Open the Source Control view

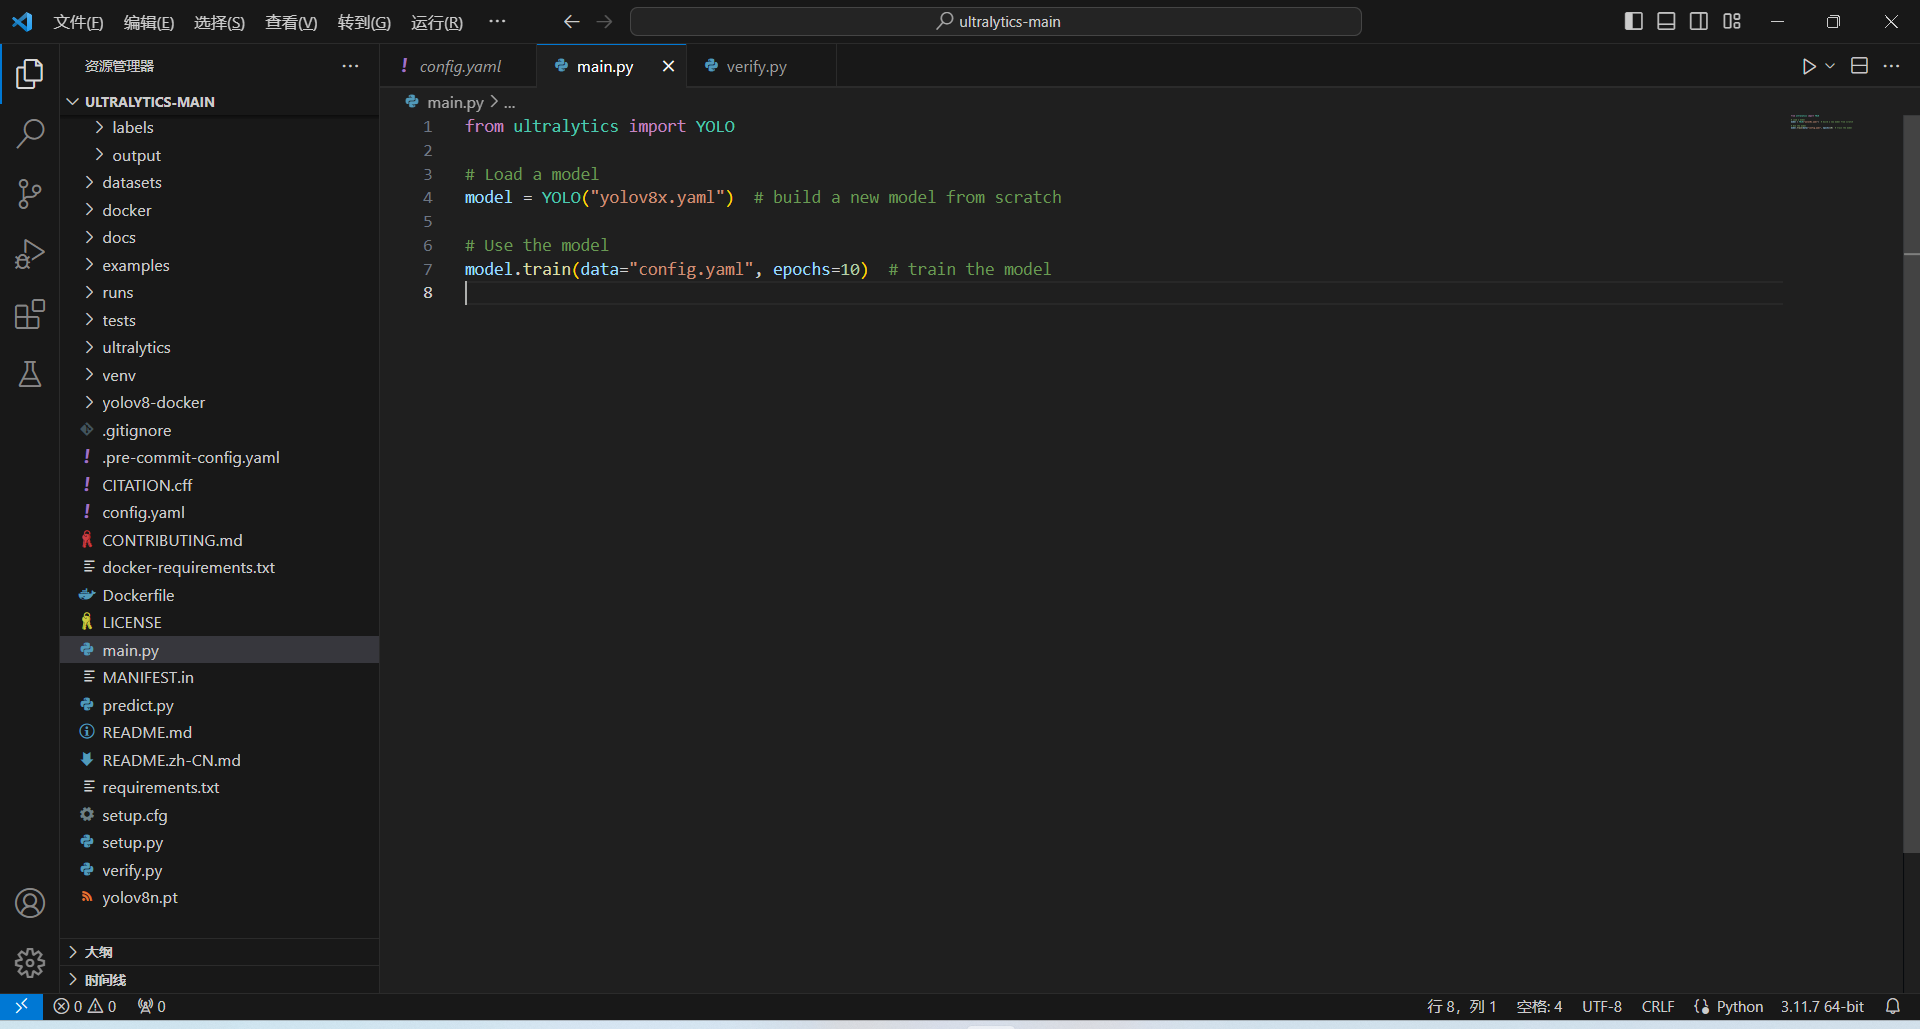(30, 194)
